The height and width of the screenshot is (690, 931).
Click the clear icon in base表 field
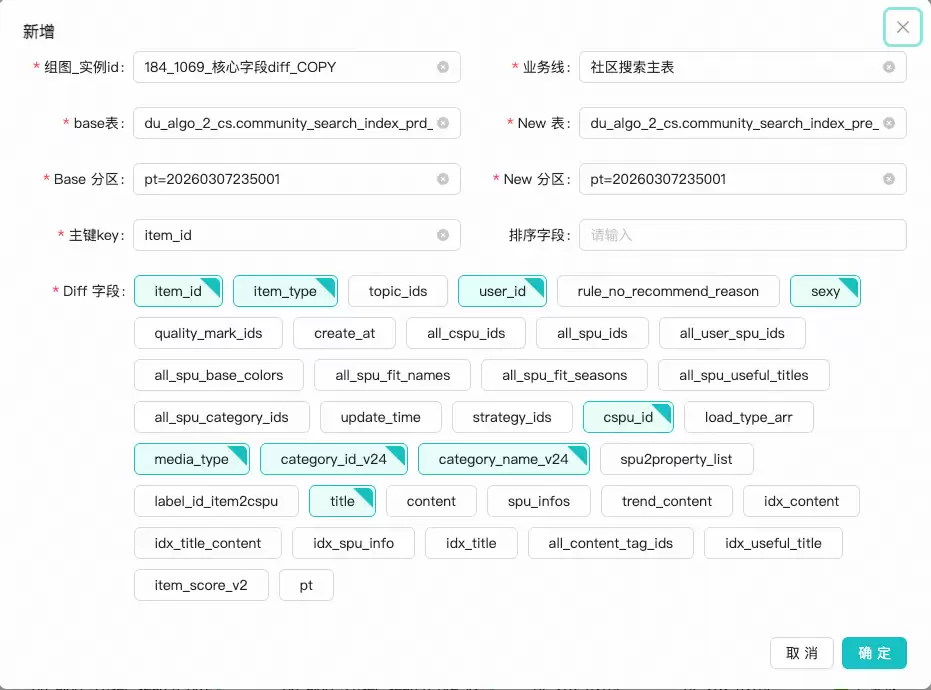tap(443, 123)
